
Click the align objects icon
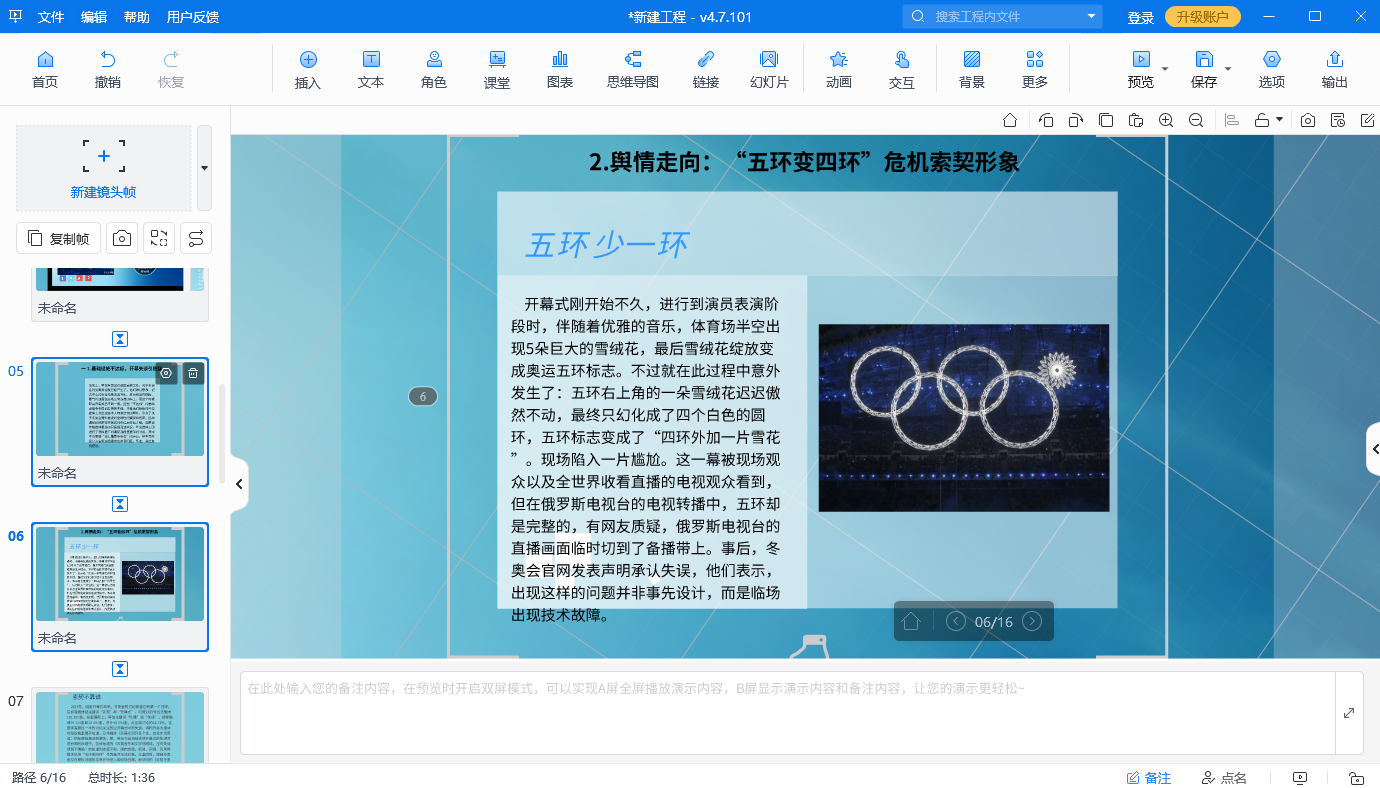pyautogui.click(x=1232, y=120)
